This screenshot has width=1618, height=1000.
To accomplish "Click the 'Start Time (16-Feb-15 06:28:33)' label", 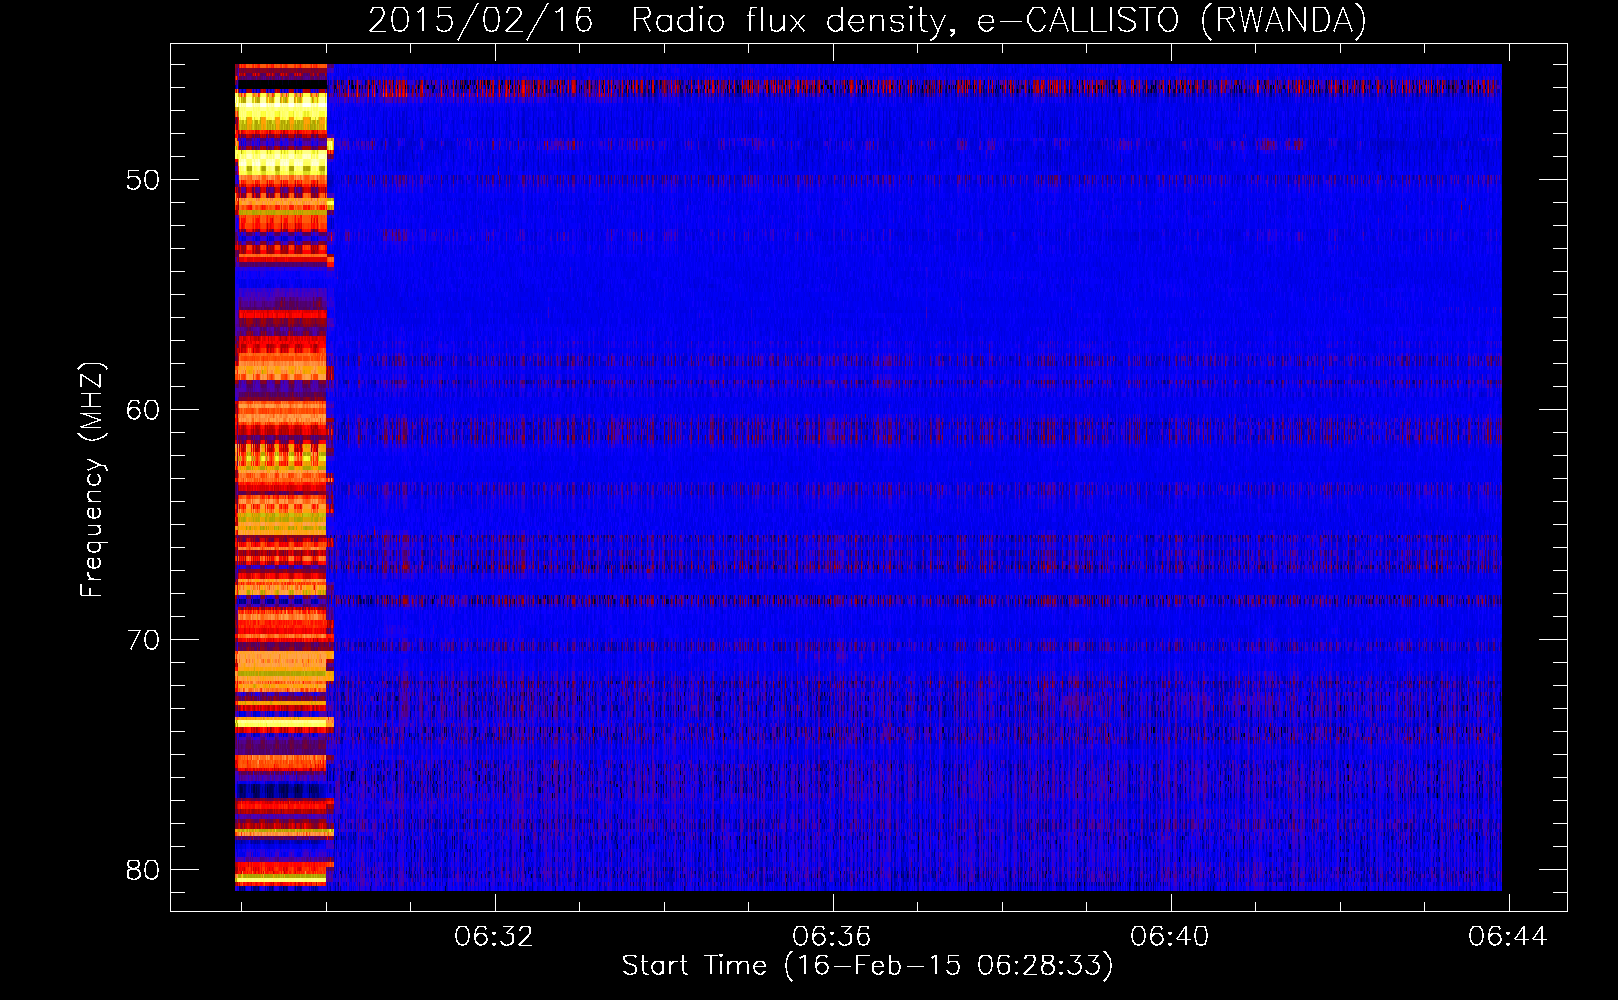I will [867, 966].
